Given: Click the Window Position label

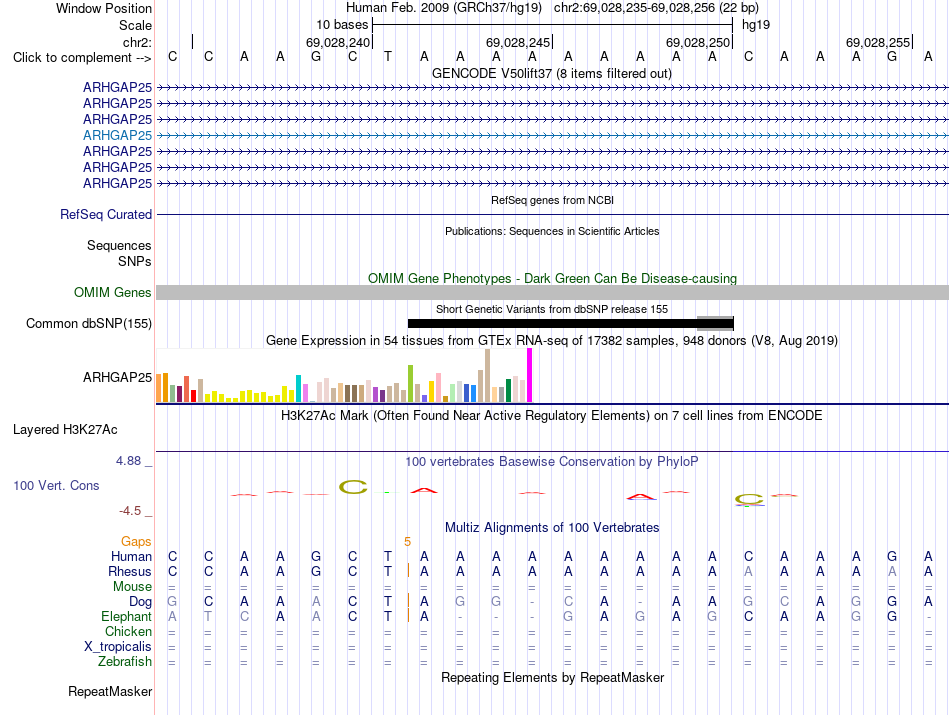Looking at the screenshot, I should (x=104, y=8).
